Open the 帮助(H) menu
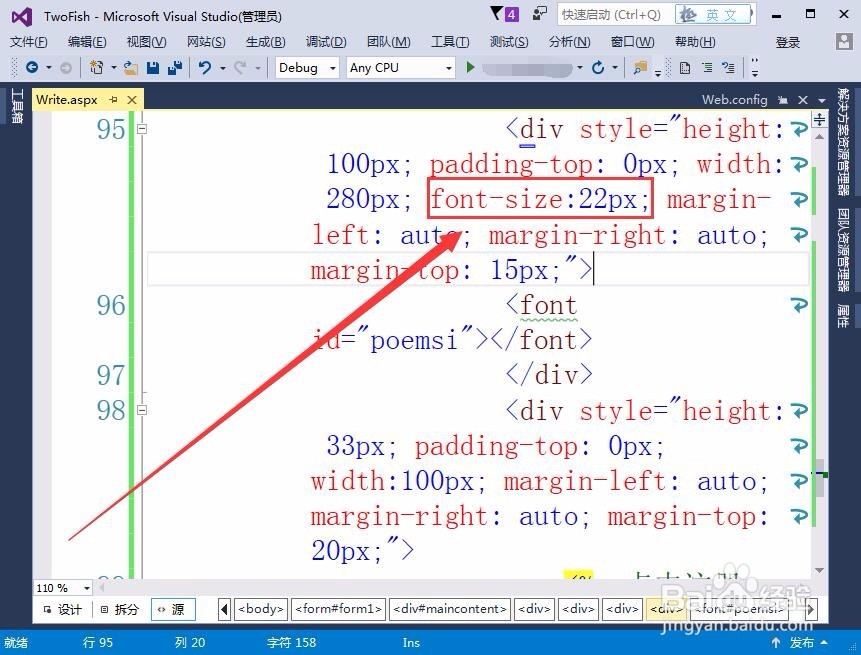 (695, 42)
